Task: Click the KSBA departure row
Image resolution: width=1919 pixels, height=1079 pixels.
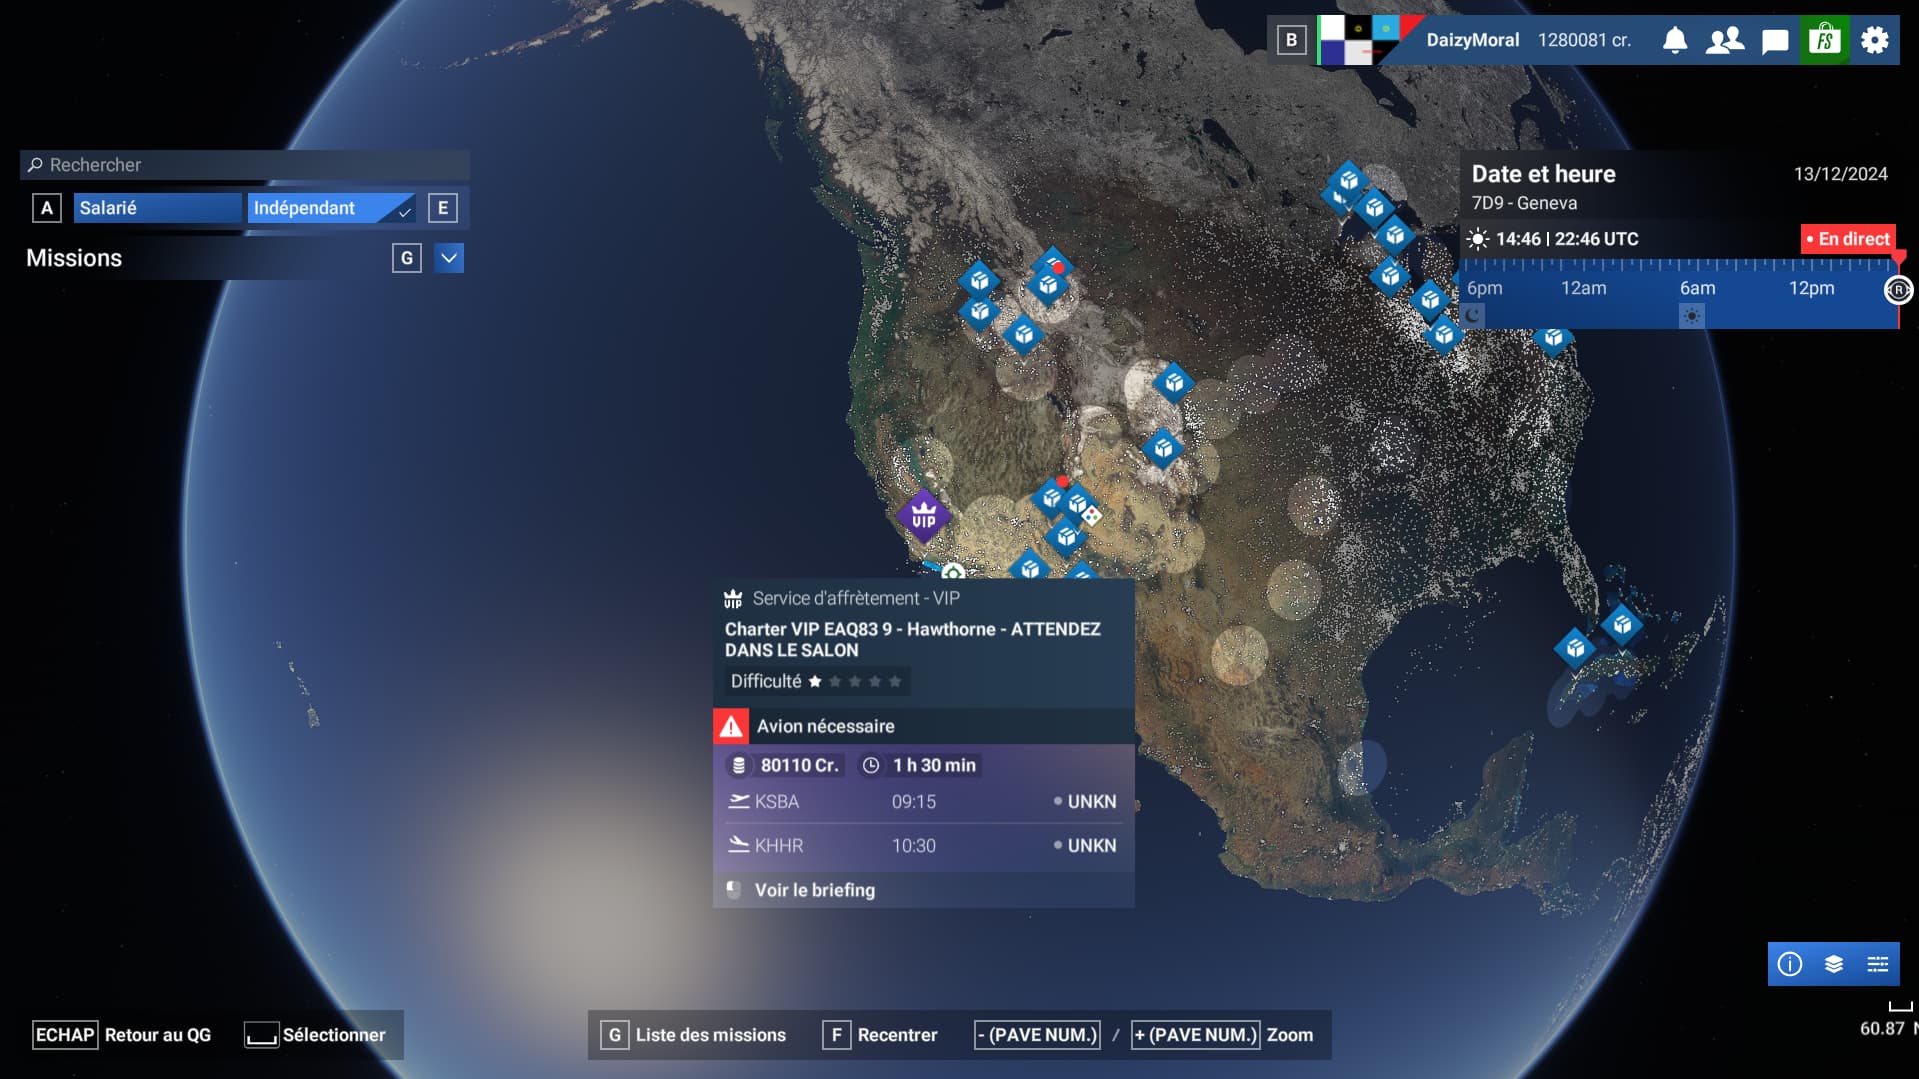Action: (x=923, y=802)
